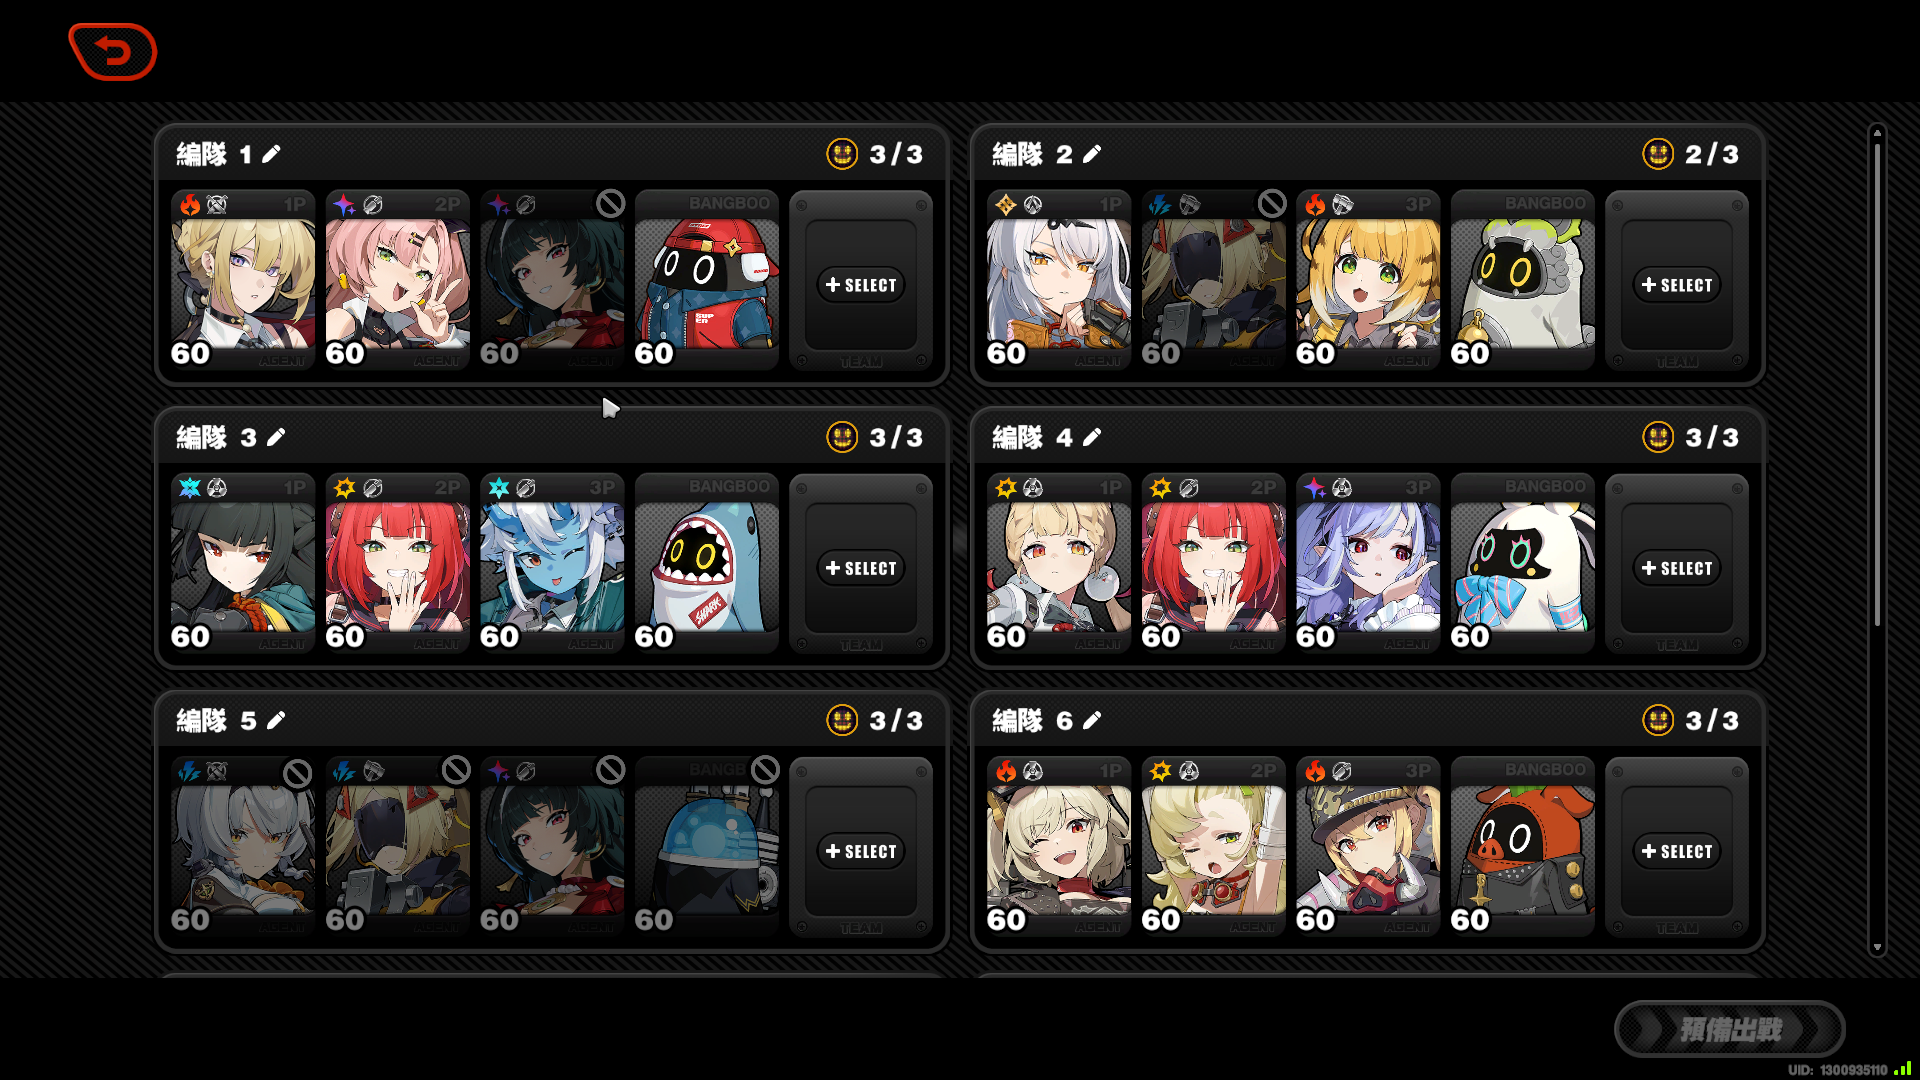Click the 預備出戰 ready-for-battle button

click(x=1729, y=1029)
